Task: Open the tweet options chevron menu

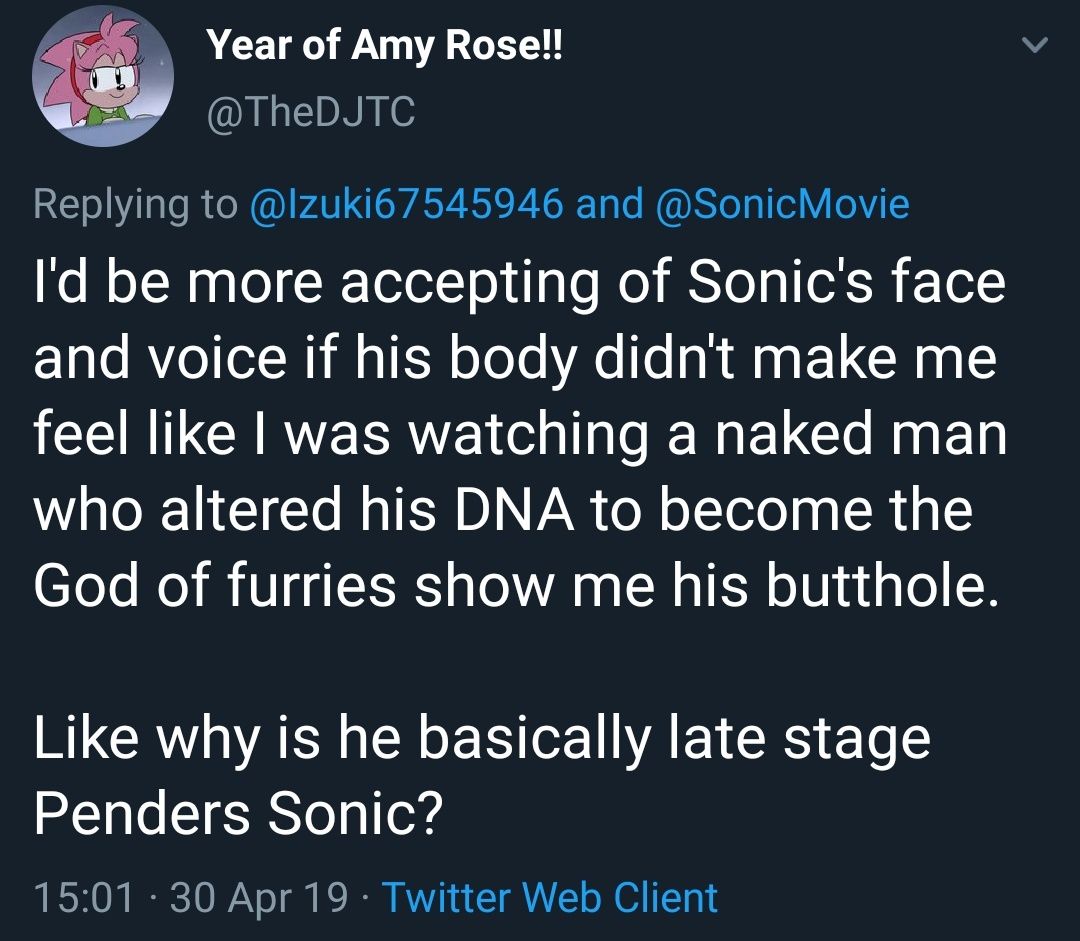Action: (x=1037, y=45)
